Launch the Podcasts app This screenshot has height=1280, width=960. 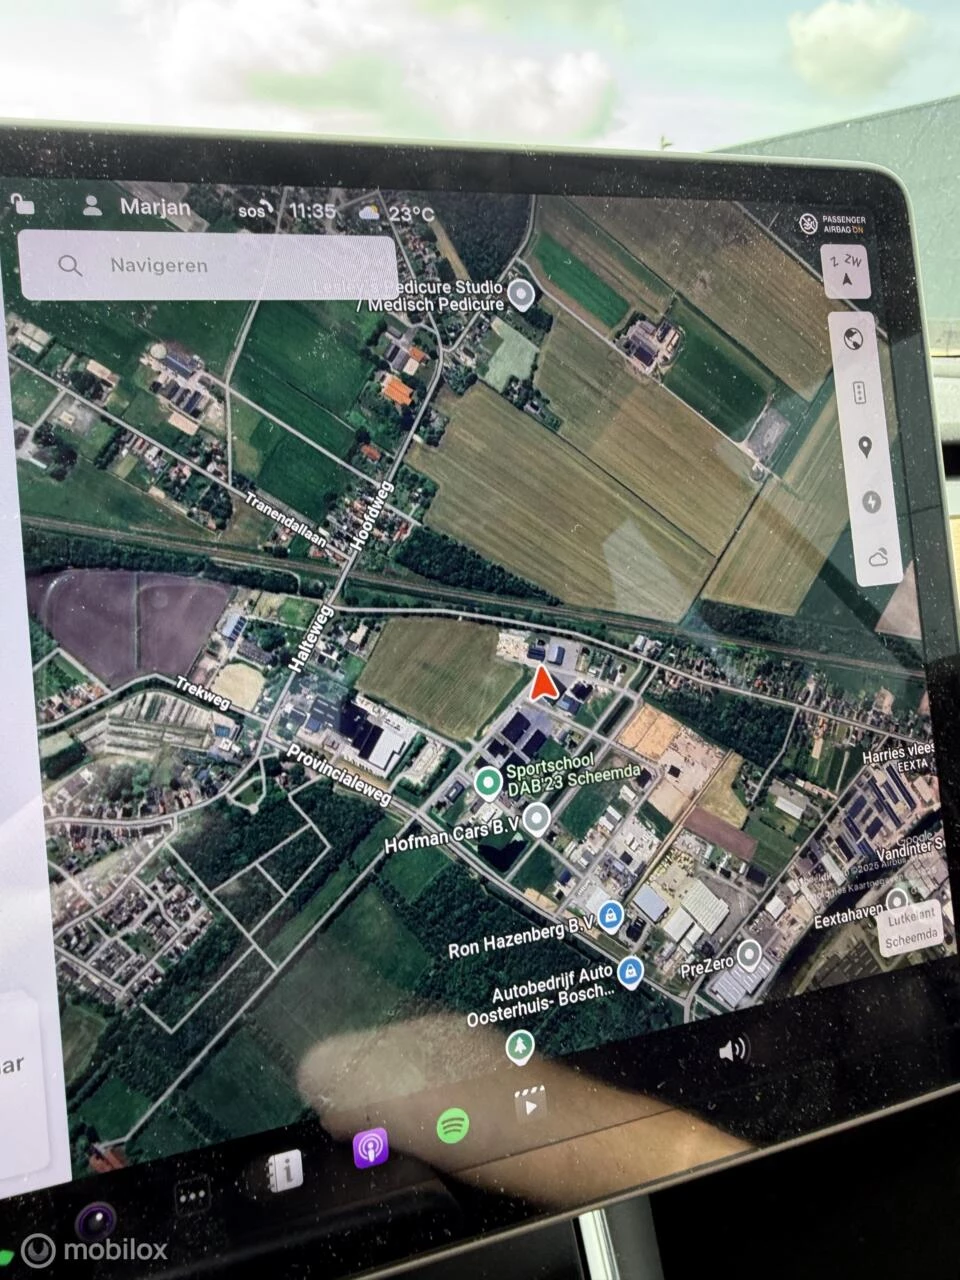coord(371,1148)
